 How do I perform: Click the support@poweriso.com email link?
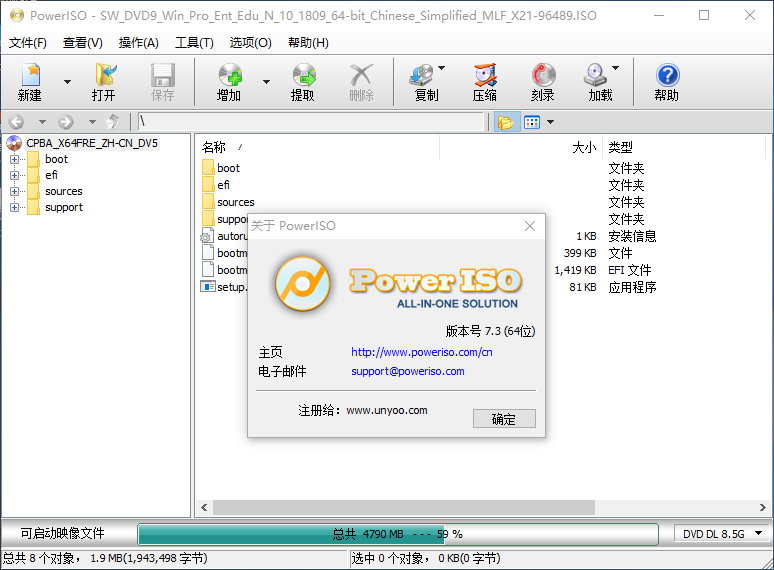pos(408,371)
